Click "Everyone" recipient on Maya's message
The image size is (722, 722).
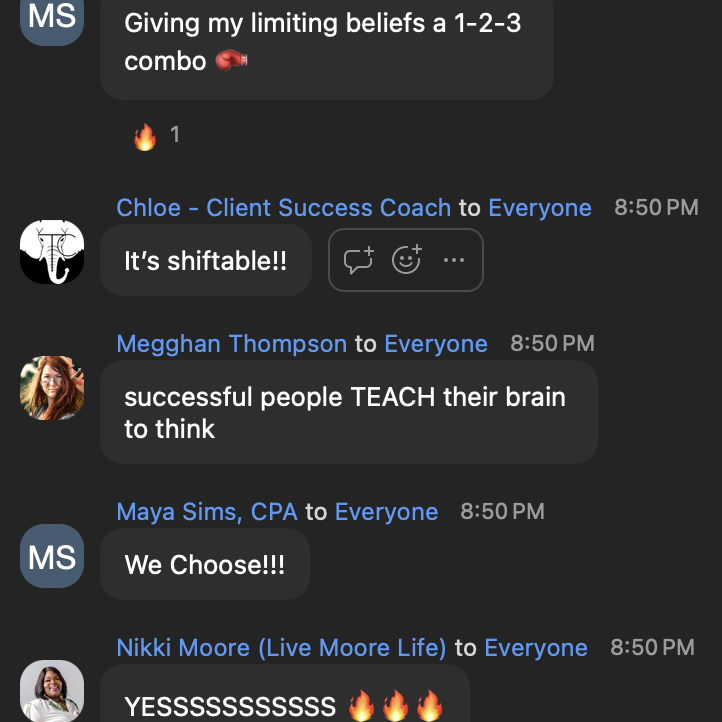pyautogui.click(x=386, y=512)
